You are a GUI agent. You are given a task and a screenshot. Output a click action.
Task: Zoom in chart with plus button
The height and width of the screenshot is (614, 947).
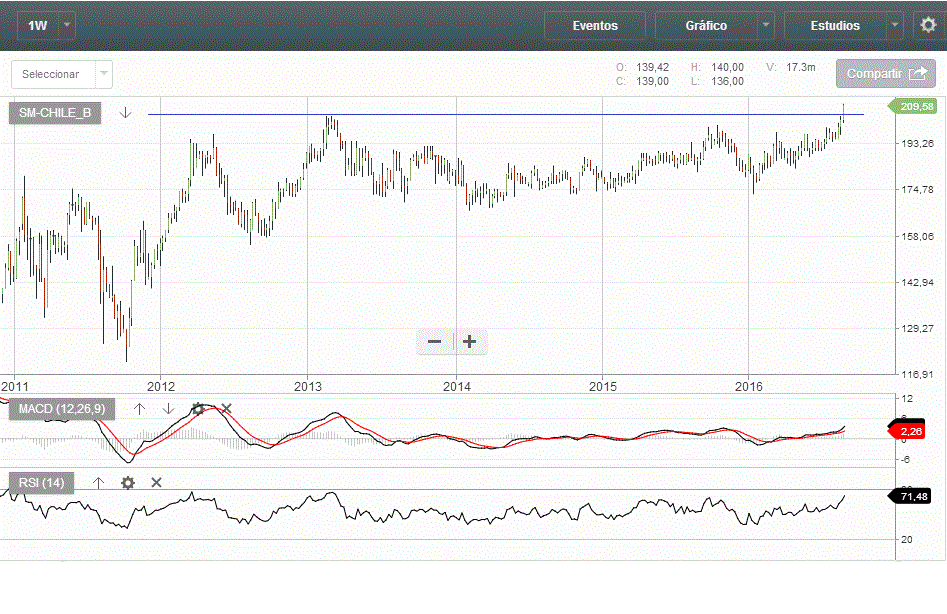tap(469, 342)
